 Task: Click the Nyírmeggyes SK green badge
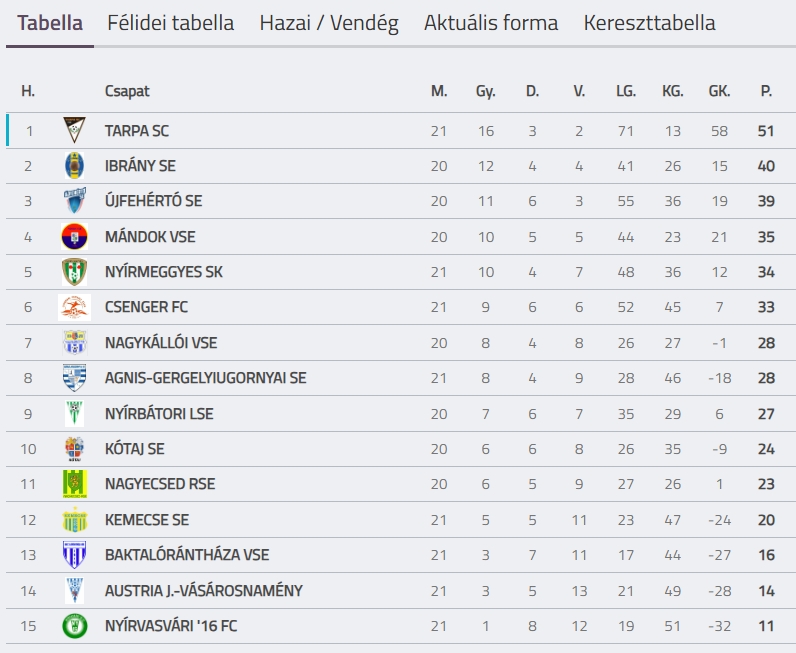click(75, 272)
